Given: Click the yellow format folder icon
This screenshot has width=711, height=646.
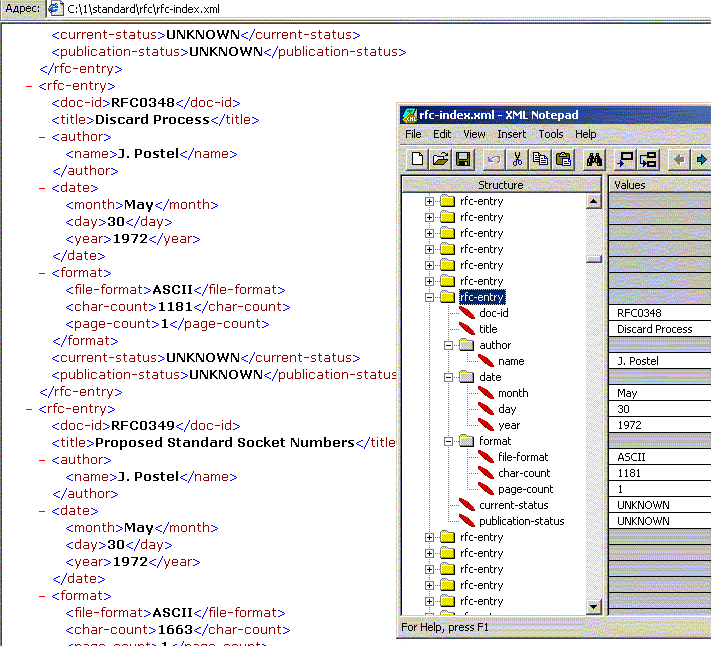Looking at the screenshot, I should point(466,441).
